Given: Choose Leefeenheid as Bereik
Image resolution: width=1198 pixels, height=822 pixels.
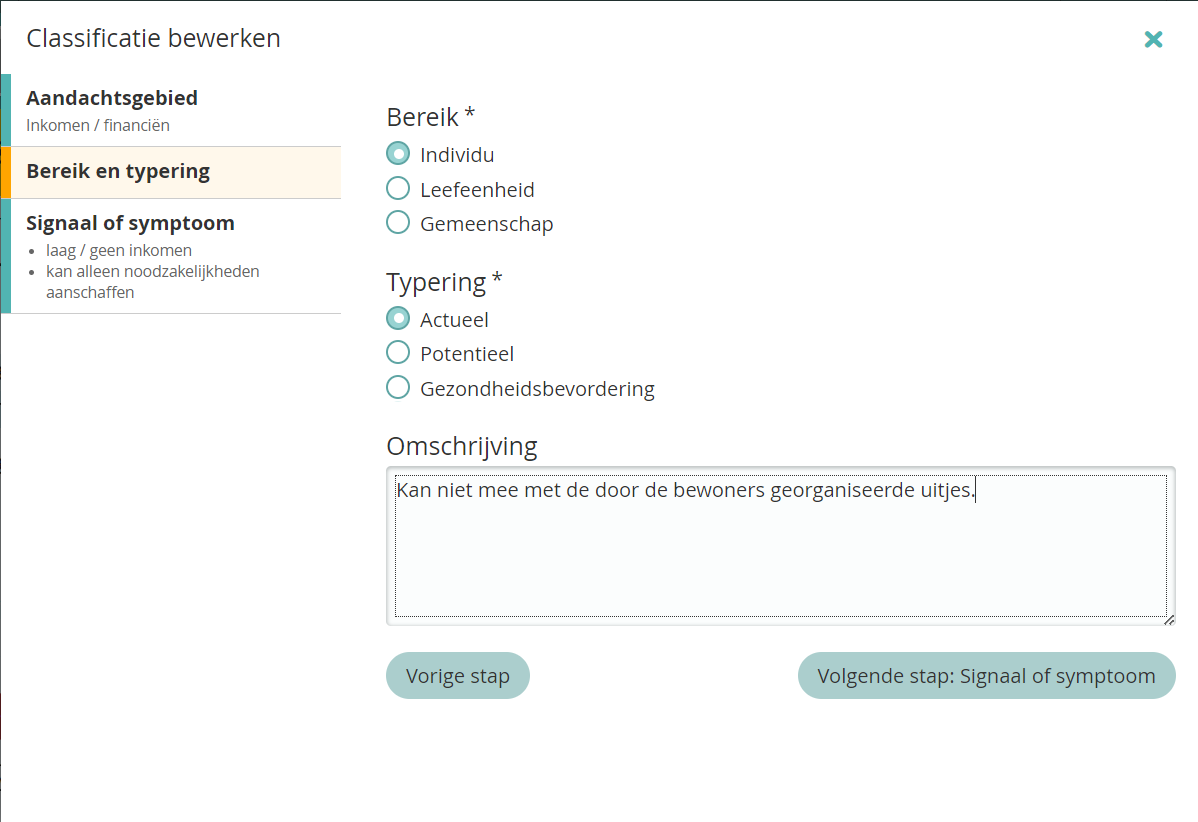Looking at the screenshot, I should coord(398,189).
